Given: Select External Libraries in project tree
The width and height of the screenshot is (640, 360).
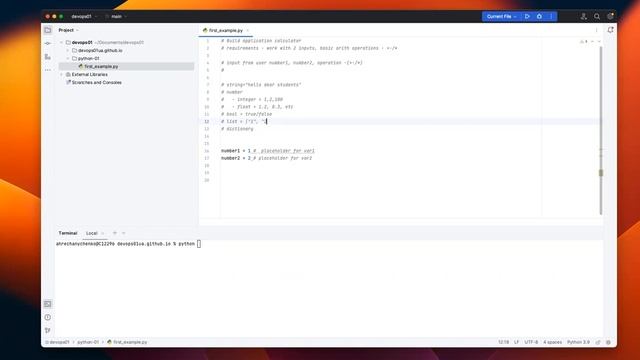Looking at the screenshot, I should pyautogui.click(x=89, y=75).
